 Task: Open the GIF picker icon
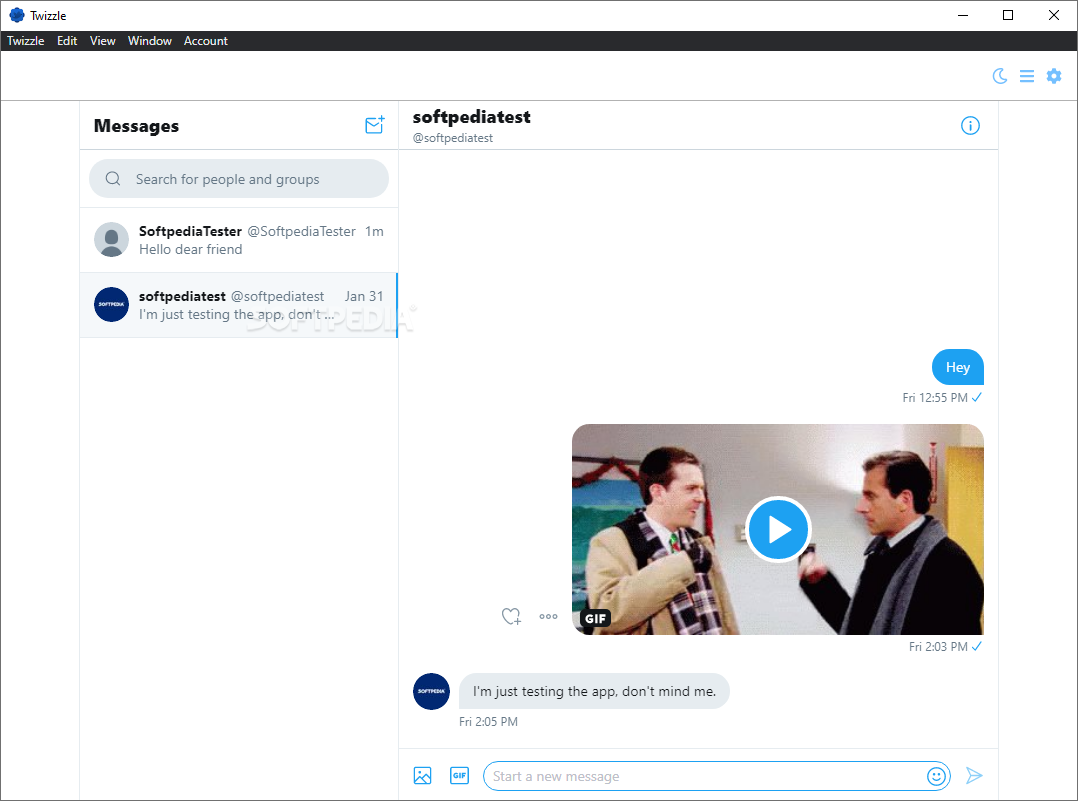[459, 776]
